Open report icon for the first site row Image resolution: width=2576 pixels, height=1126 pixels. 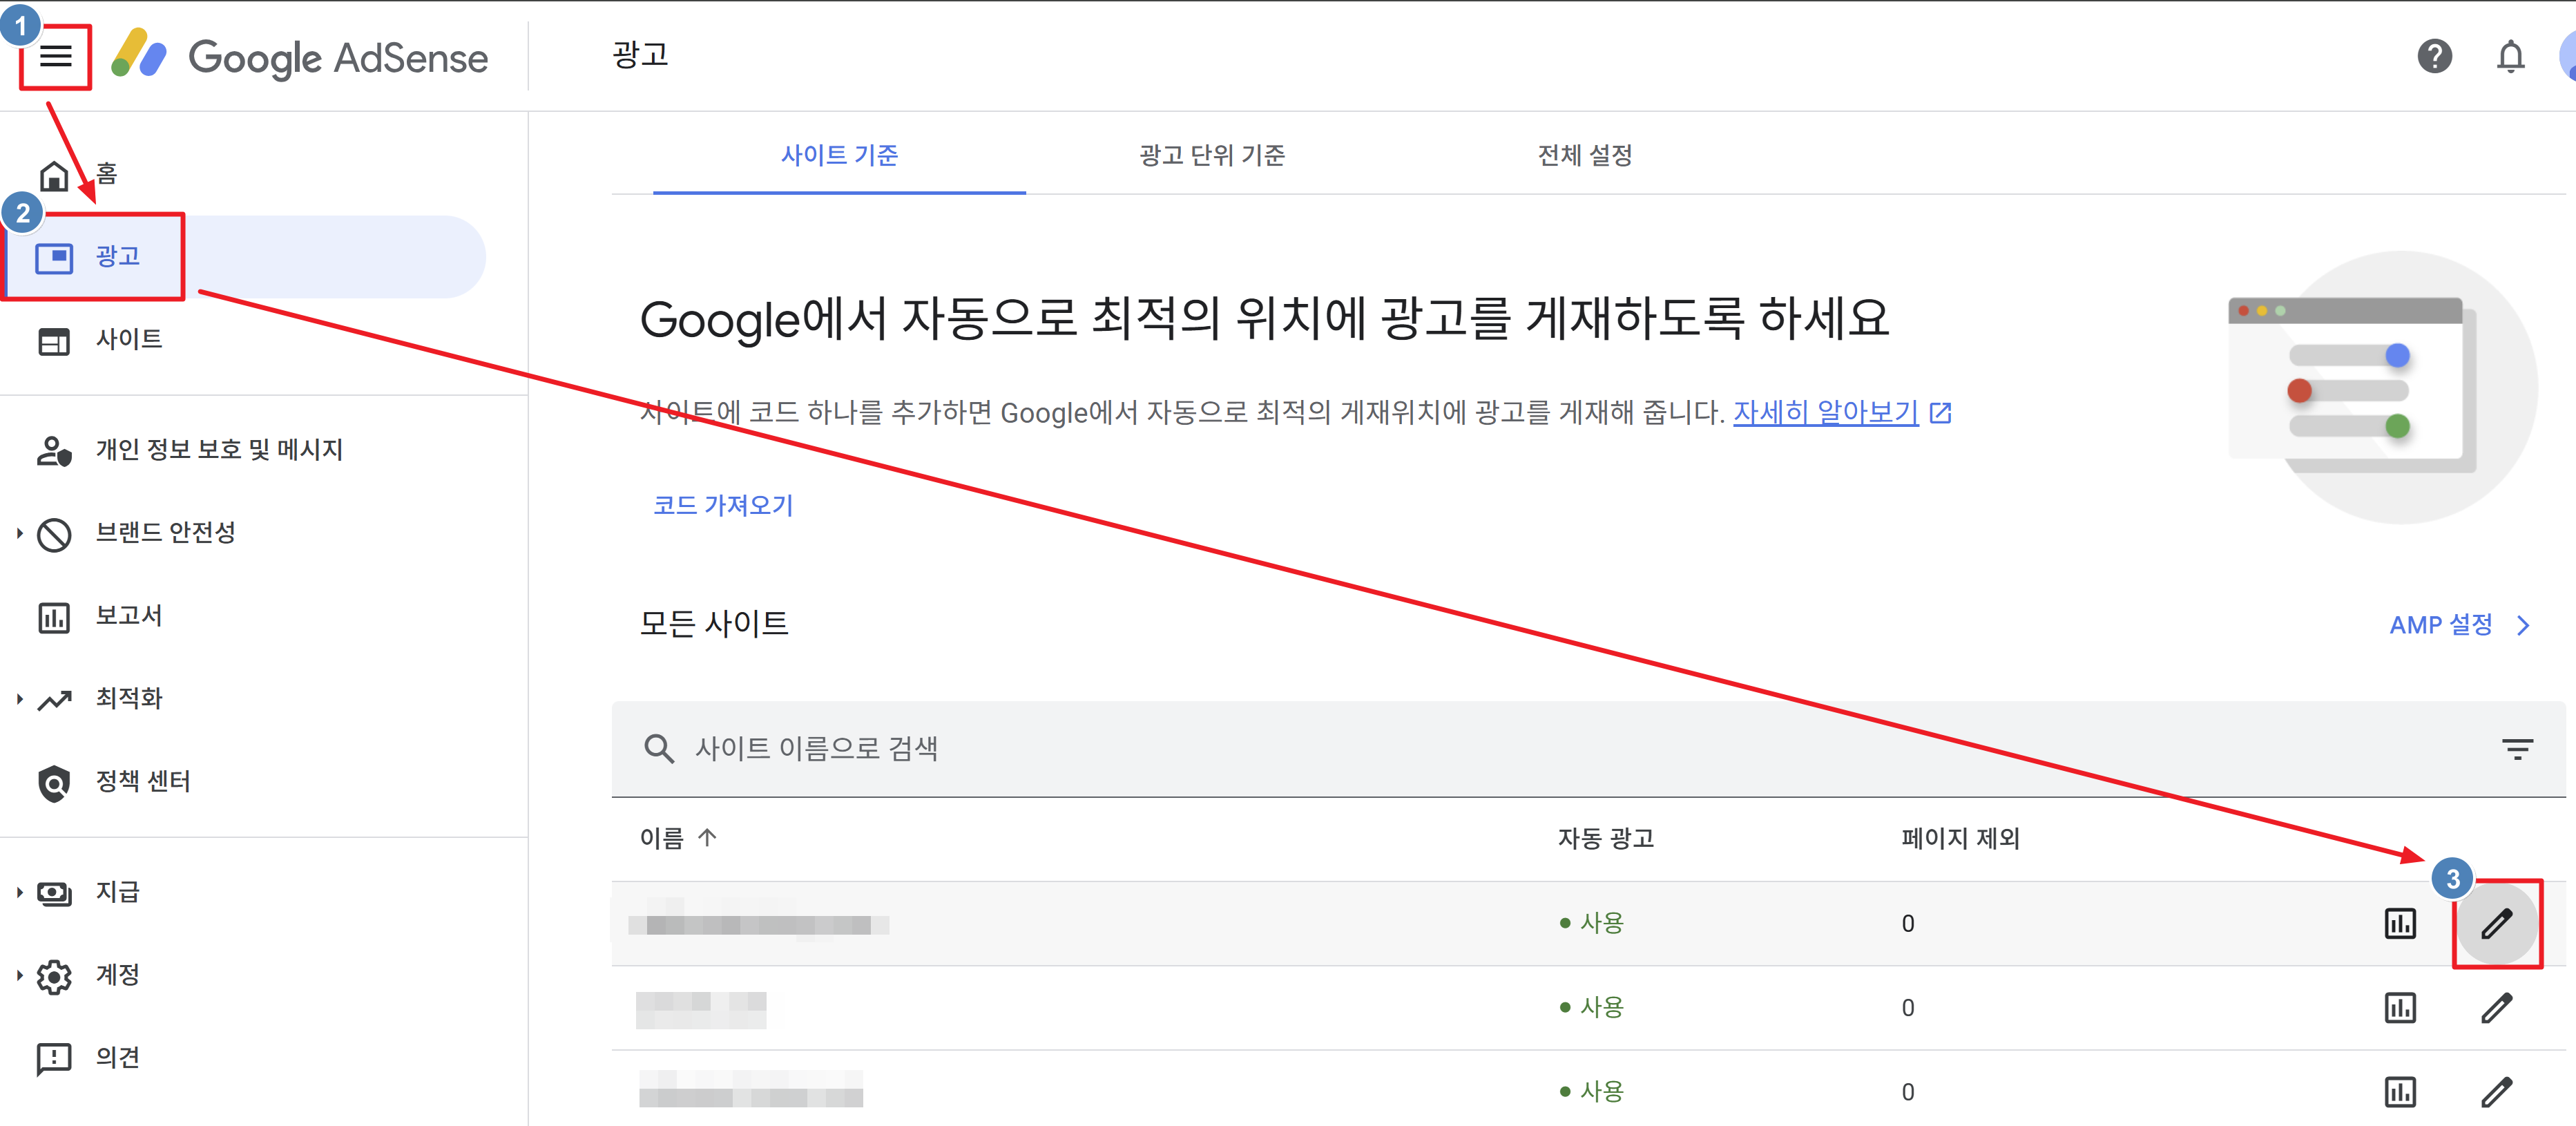click(2400, 923)
